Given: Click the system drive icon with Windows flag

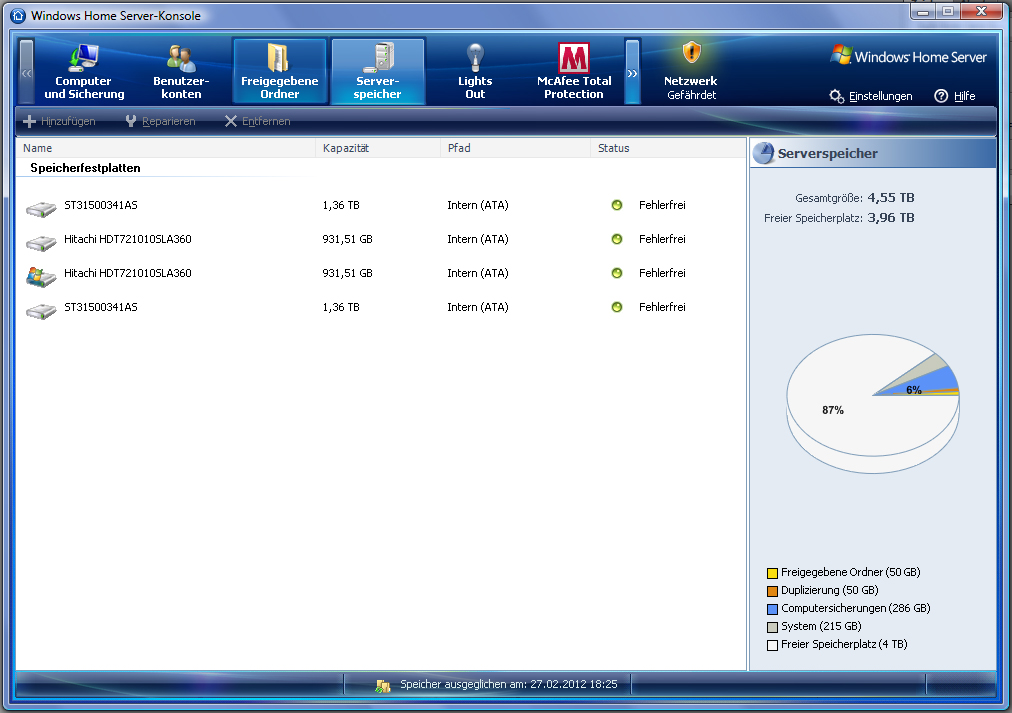Looking at the screenshot, I should pos(41,277).
